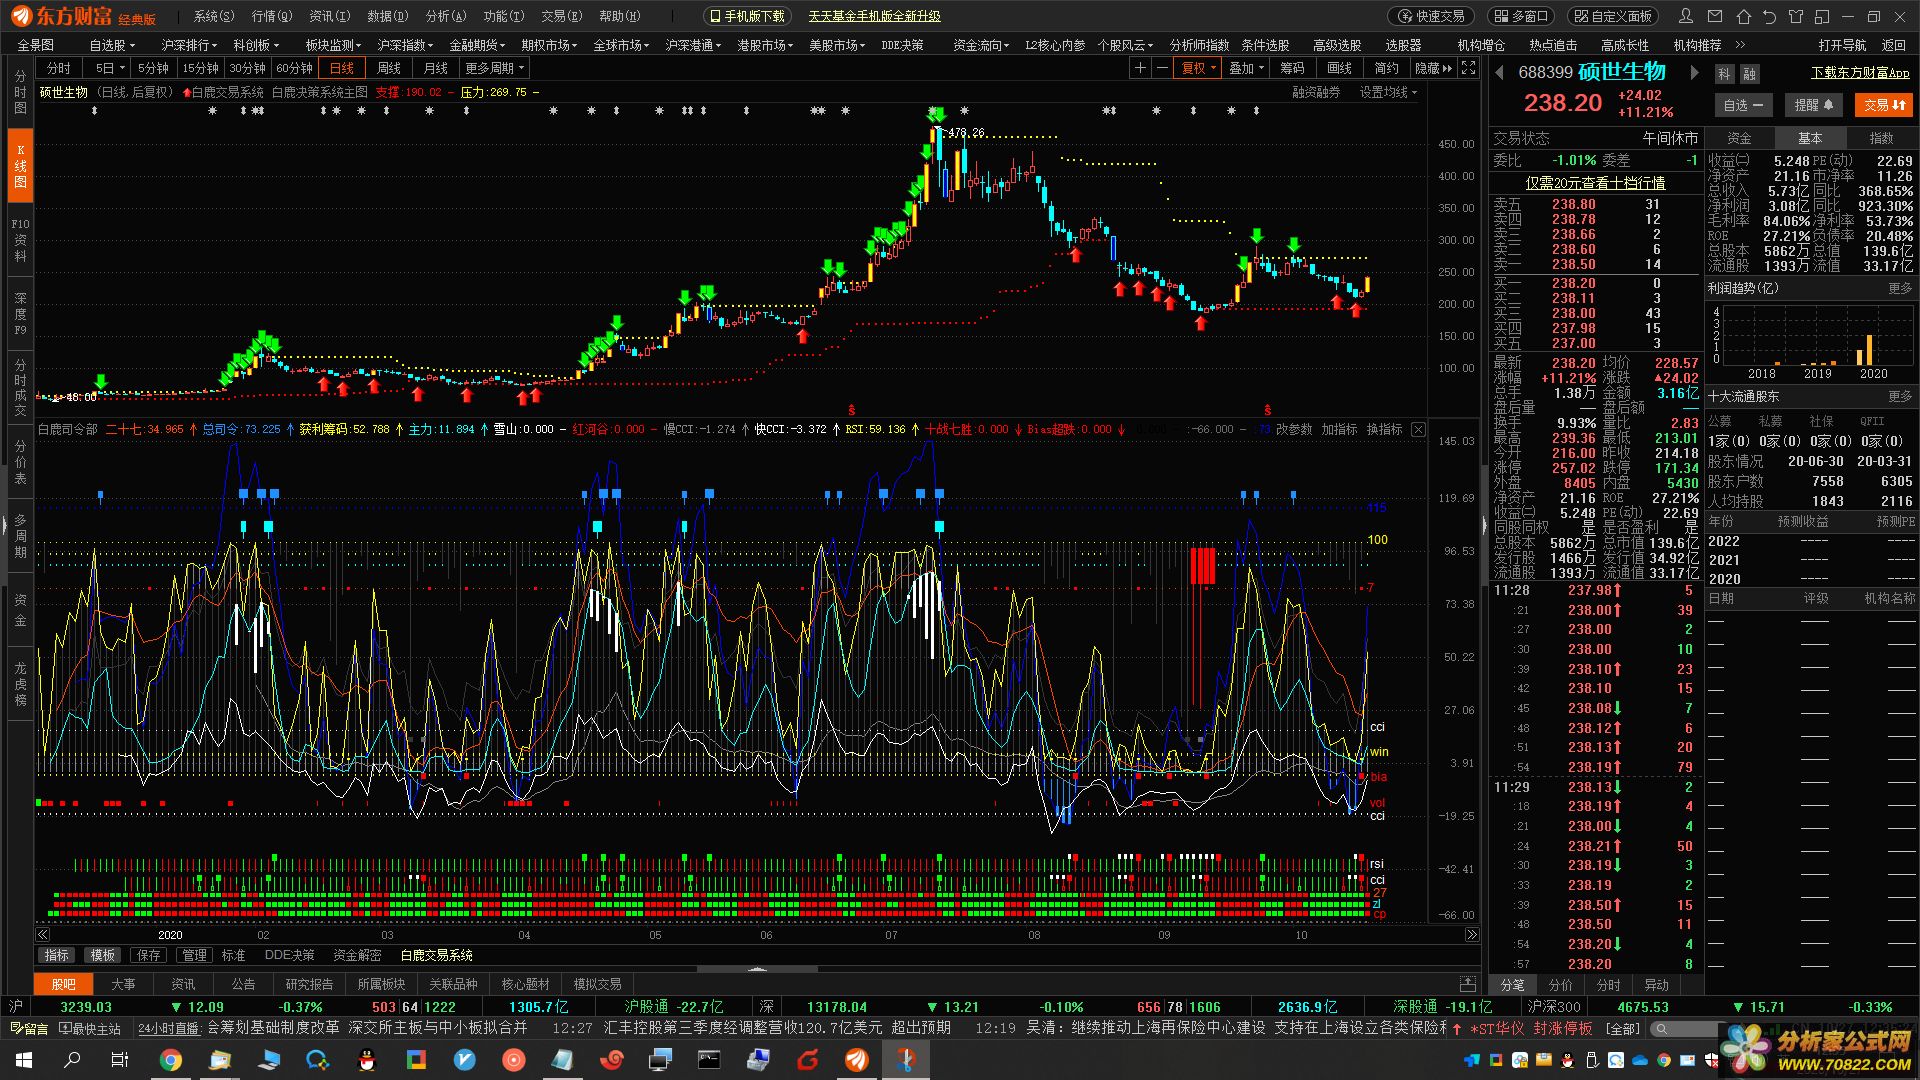This screenshot has width=1920, height=1080.
Task: Open 叠加 overlay dropdown
Action: (1247, 68)
